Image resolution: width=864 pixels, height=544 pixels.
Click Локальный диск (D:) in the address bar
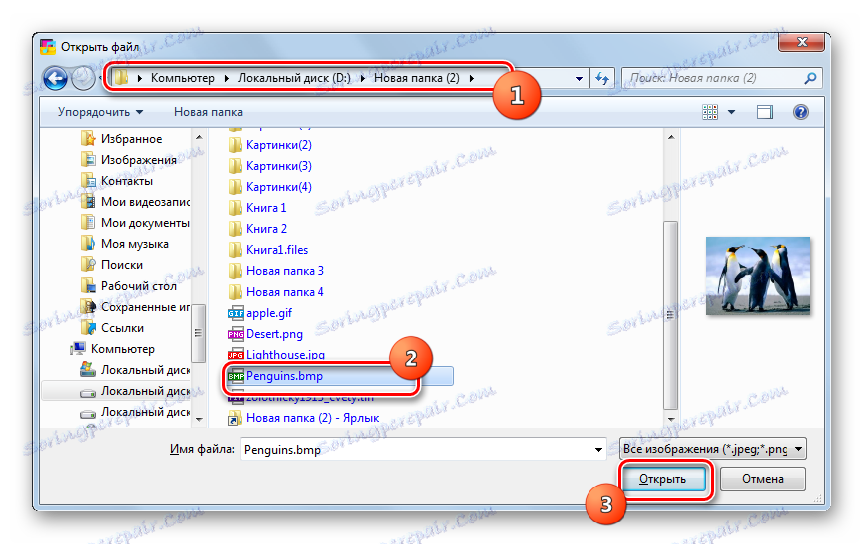pos(294,78)
